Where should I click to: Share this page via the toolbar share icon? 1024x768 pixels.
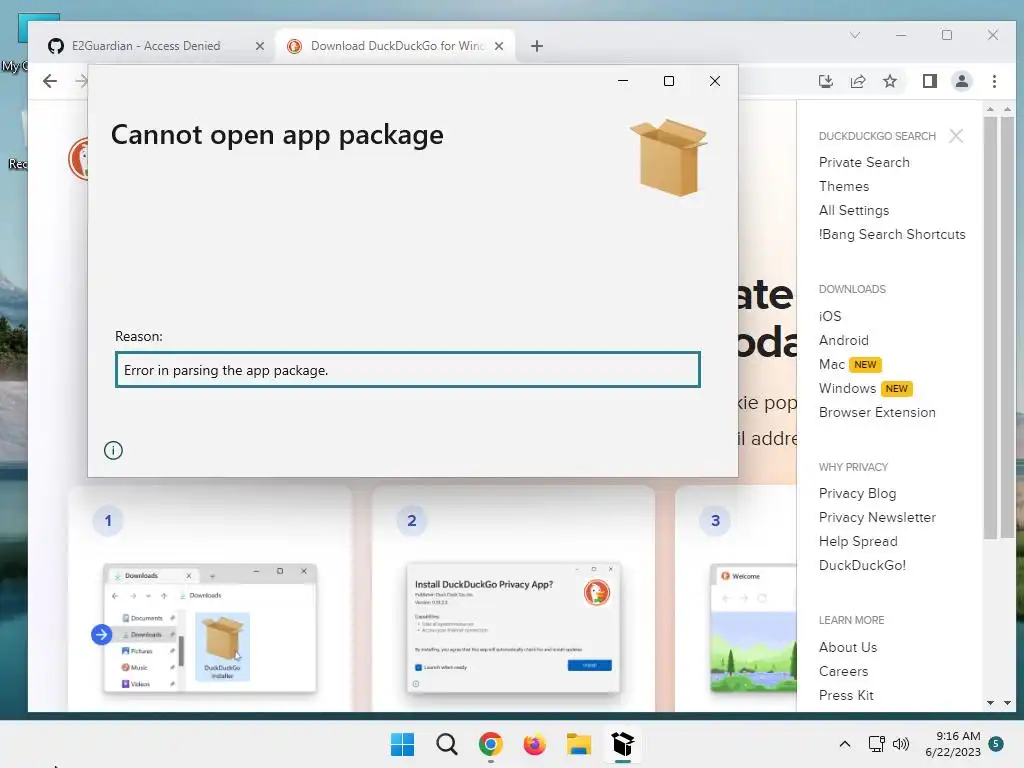point(857,81)
